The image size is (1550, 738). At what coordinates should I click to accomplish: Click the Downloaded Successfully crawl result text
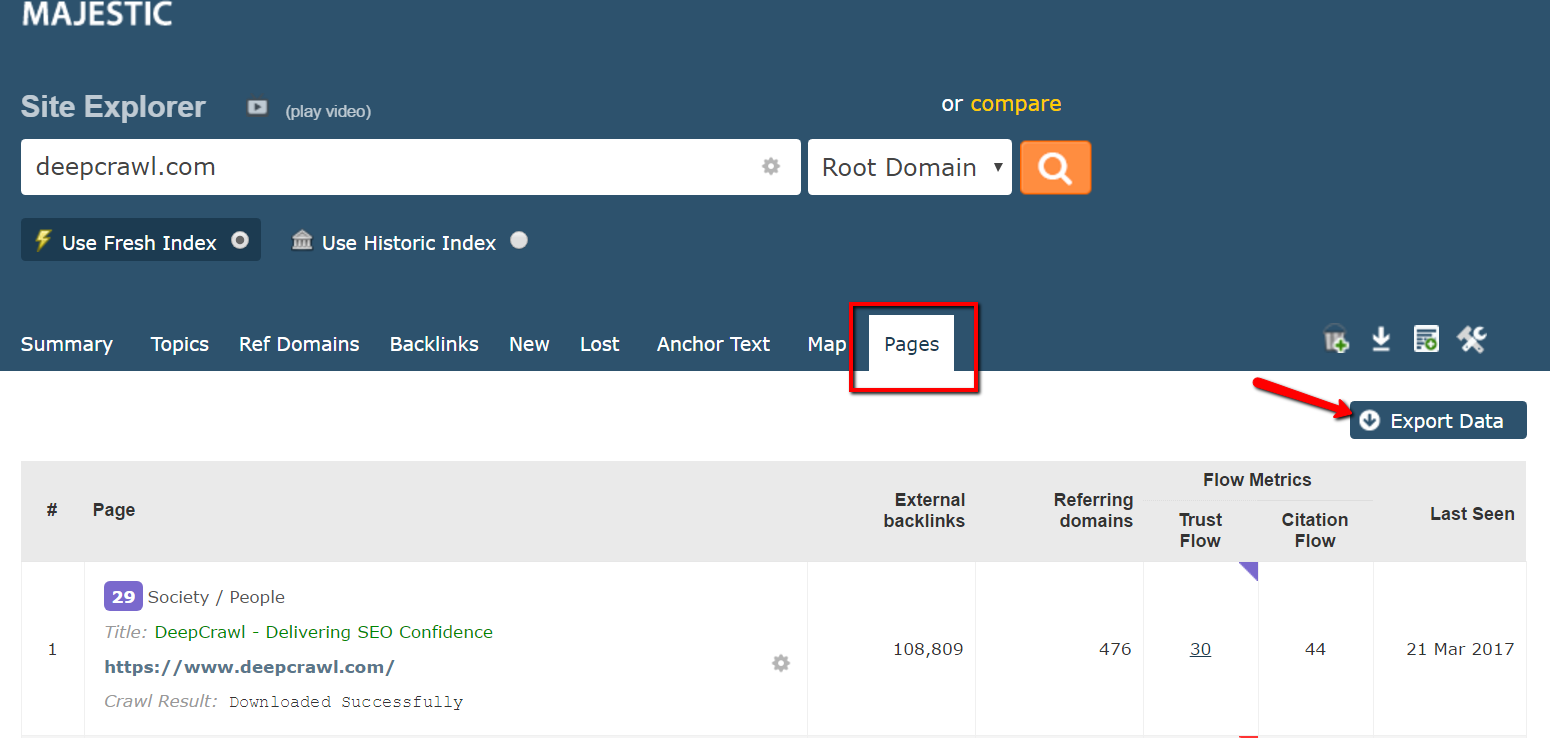[x=346, y=702]
